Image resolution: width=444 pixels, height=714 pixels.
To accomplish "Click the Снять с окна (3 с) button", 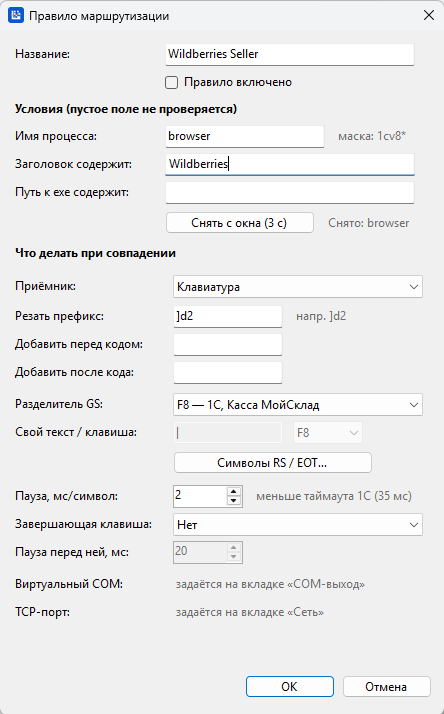I will coord(240,223).
